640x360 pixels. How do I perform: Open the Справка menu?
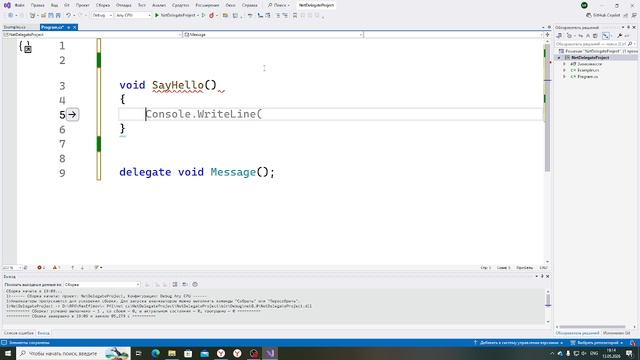coord(249,5)
